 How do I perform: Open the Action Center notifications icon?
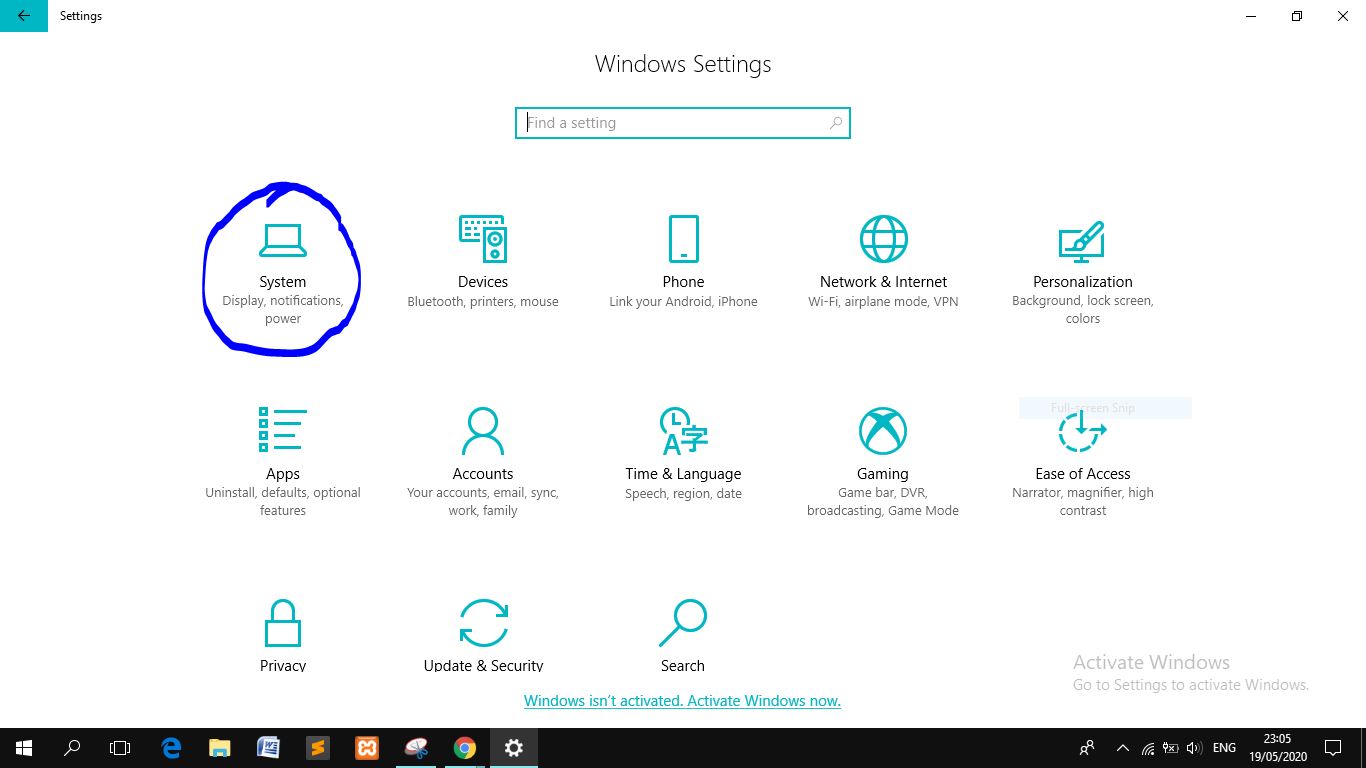1333,747
